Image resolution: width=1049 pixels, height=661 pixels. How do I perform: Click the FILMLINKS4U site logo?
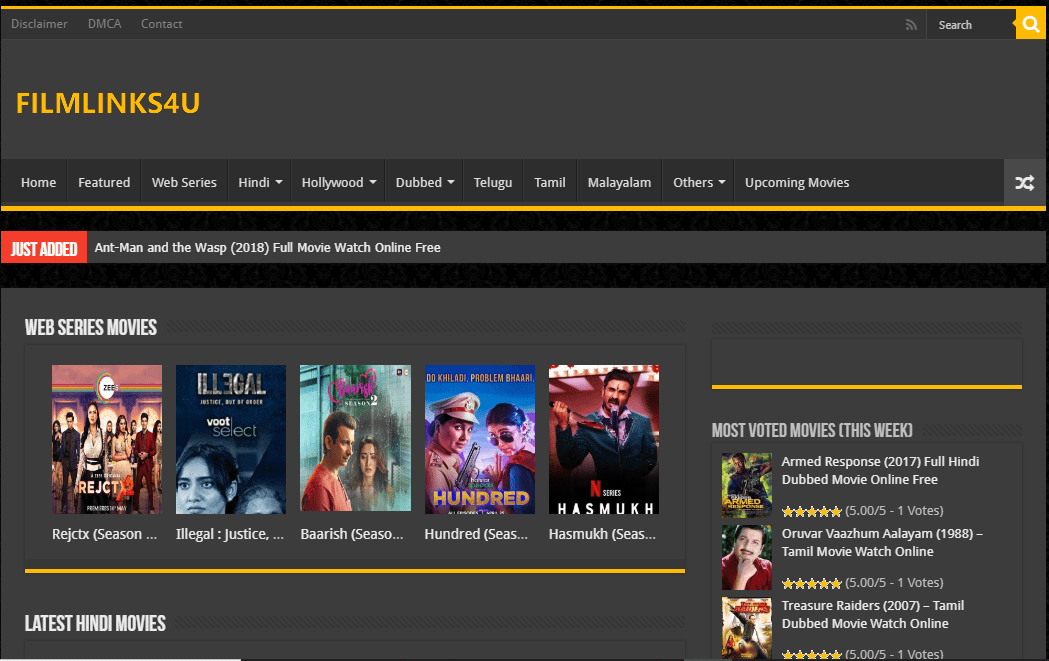click(x=108, y=103)
